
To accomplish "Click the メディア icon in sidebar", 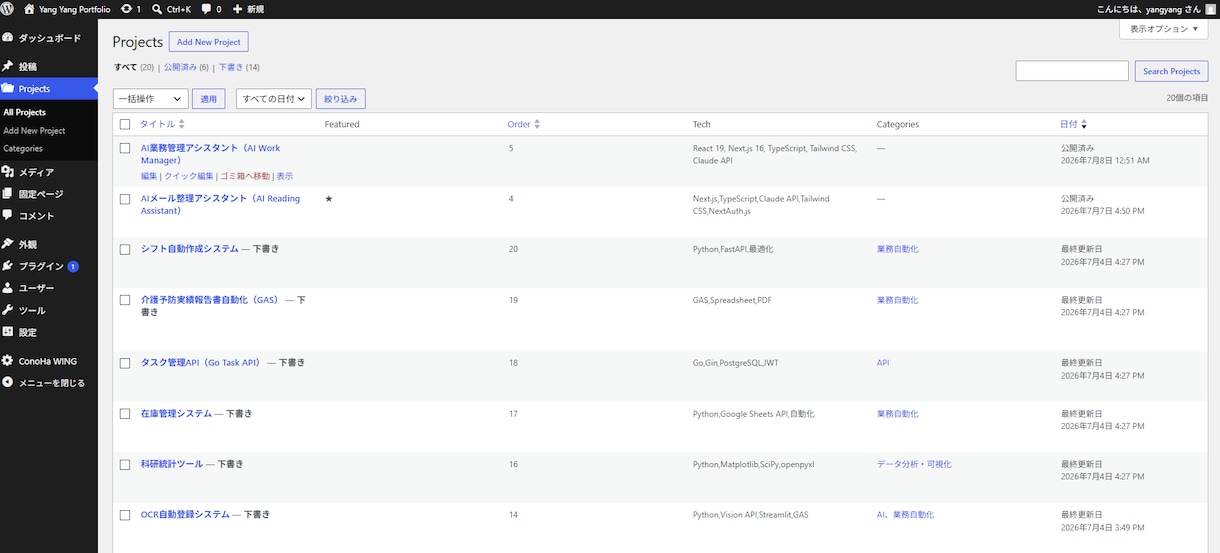I will pyautogui.click(x=8, y=172).
